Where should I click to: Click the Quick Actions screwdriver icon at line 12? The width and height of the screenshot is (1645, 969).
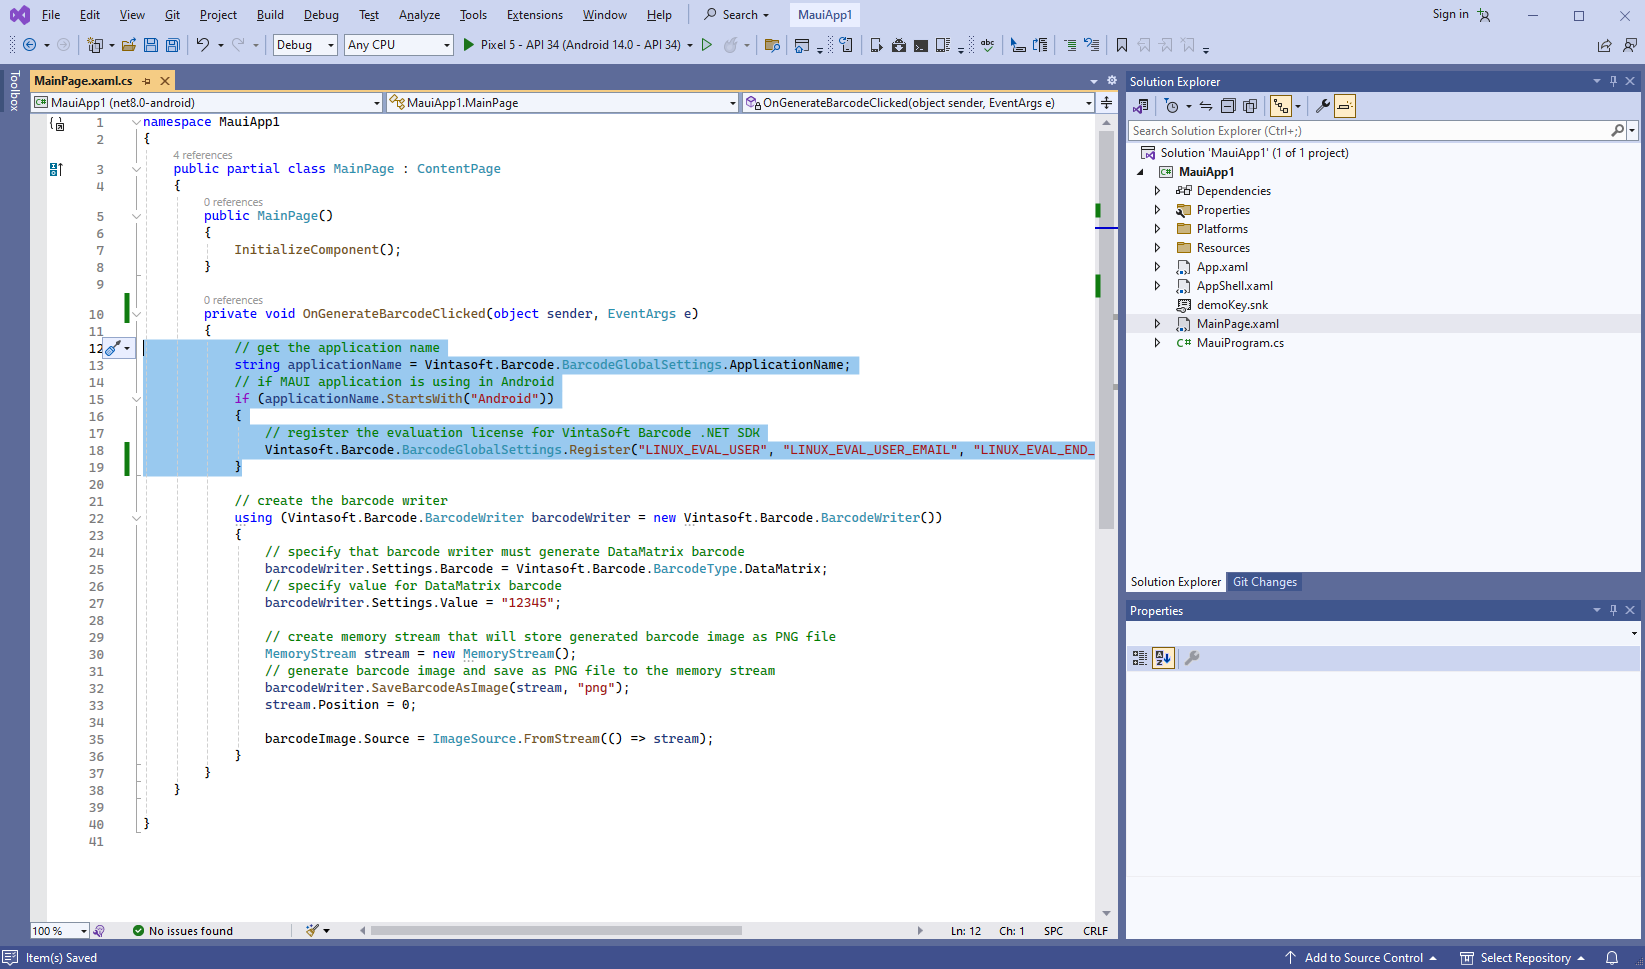pos(114,348)
